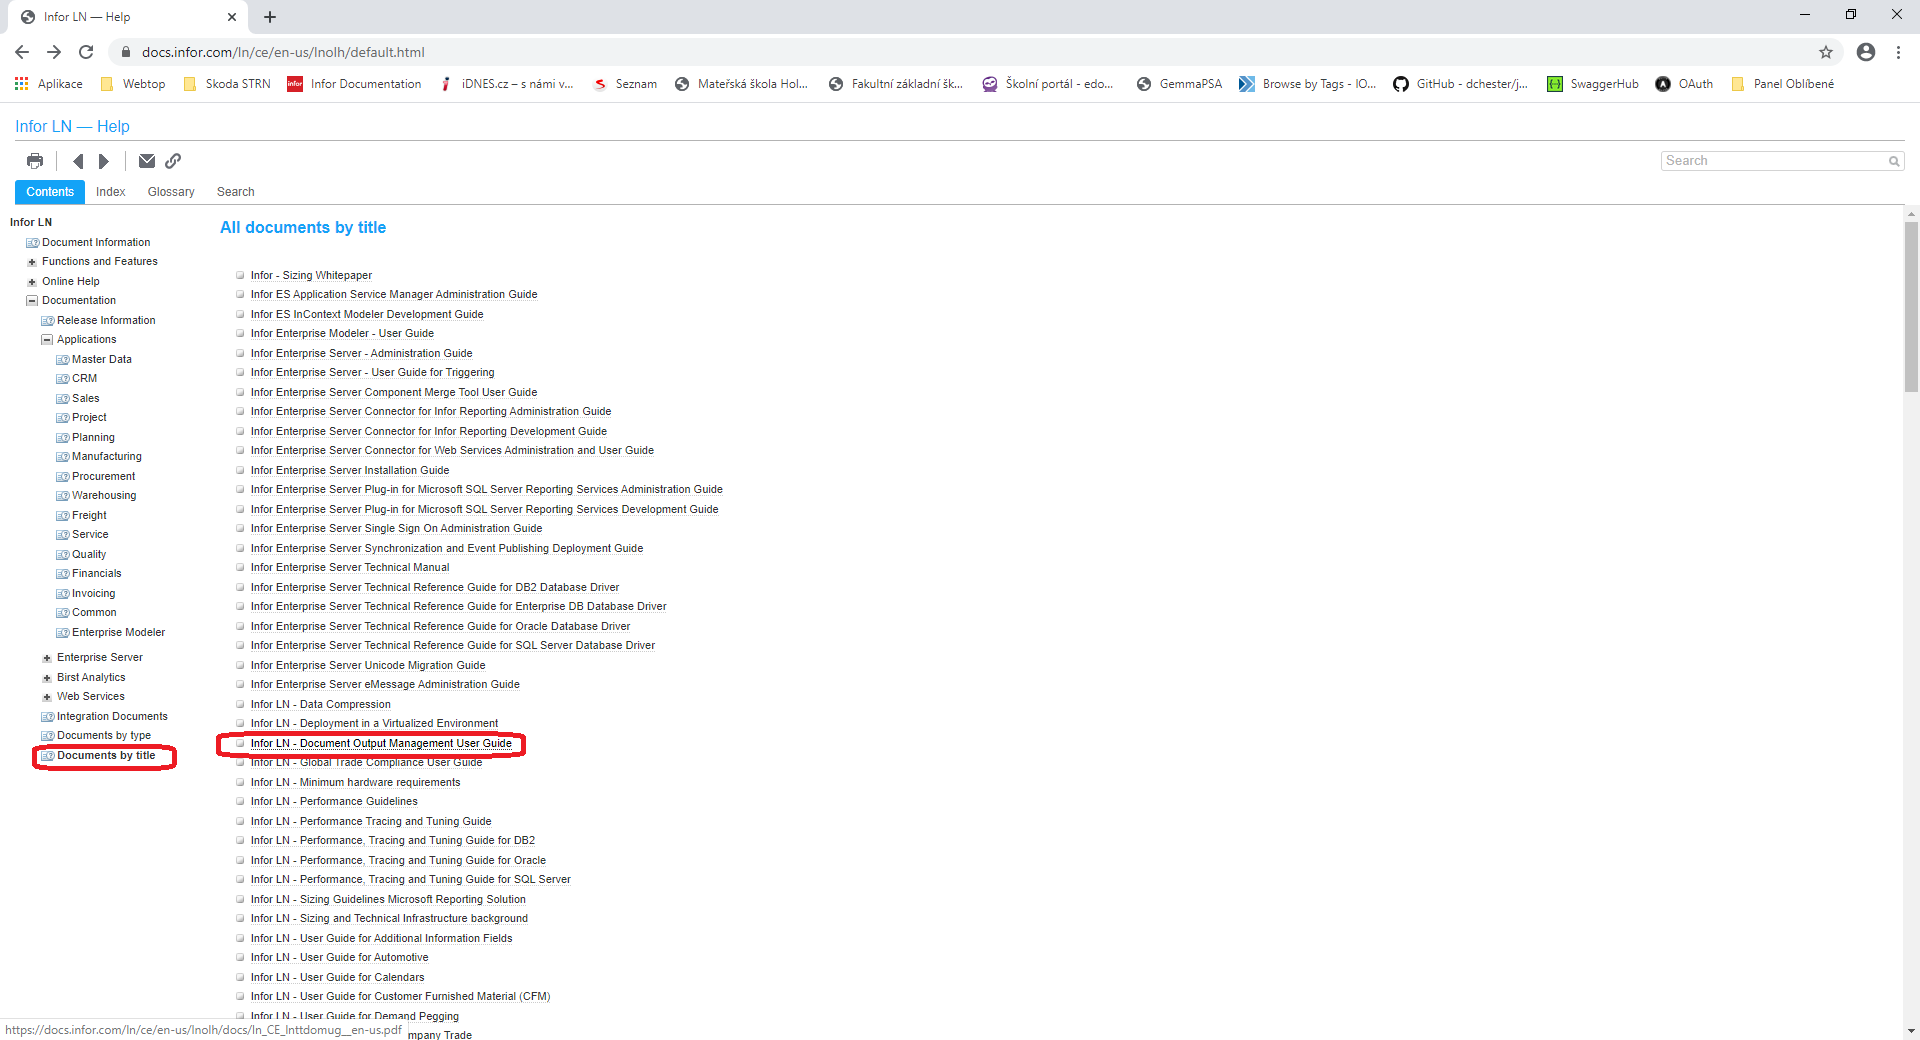
Task: Select Master Data in tree
Action: tap(101, 360)
